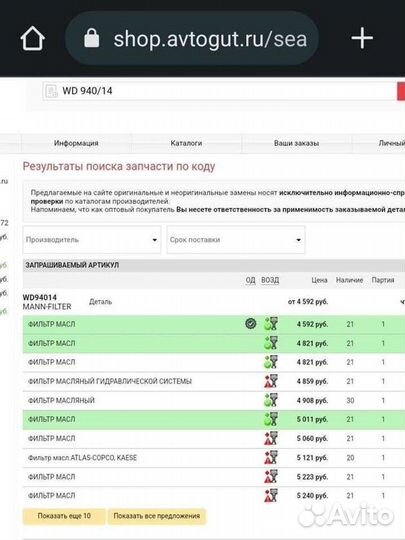Click availability value 20 in ATLAS-COPCO row
The height and width of the screenshot is (540, 405).
click(350, 458)
